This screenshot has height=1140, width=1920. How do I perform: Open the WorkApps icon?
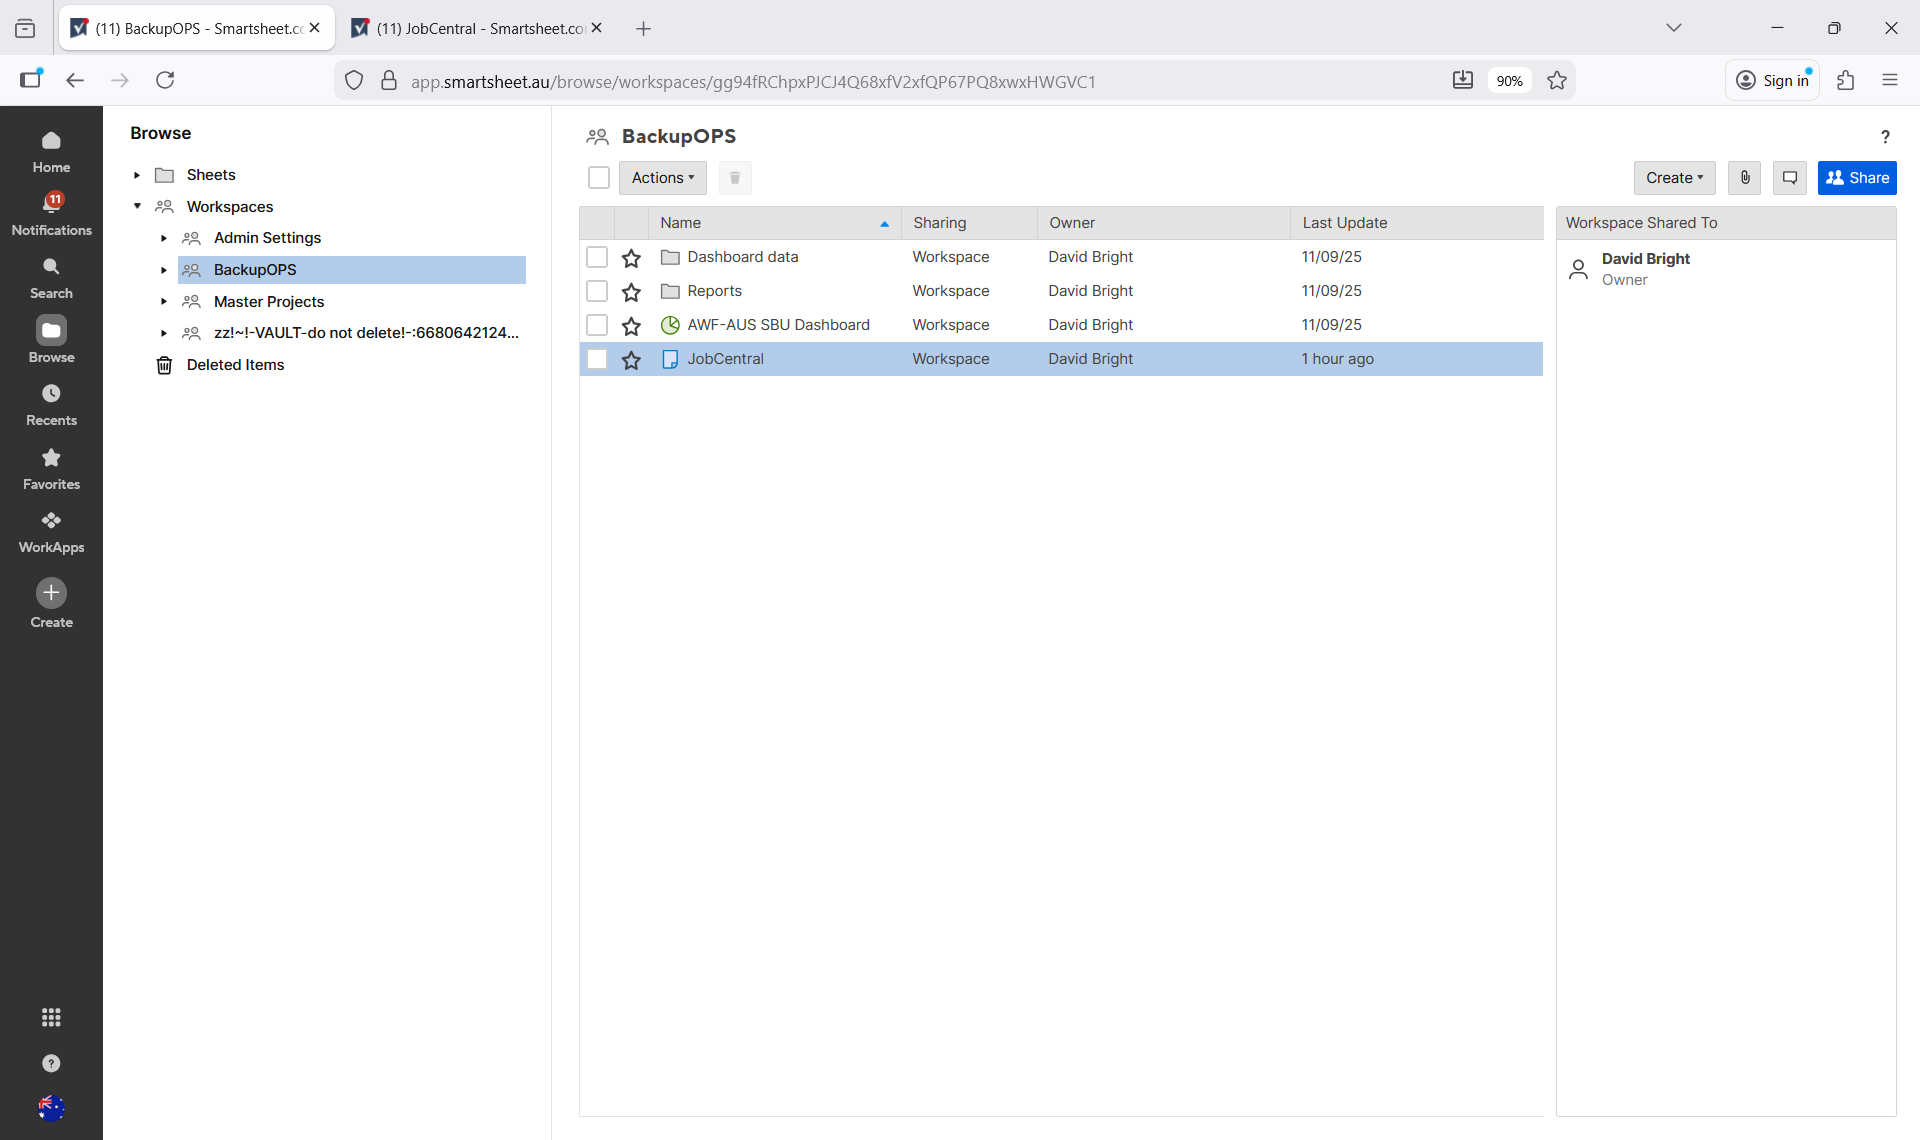(x=51, y=521)
